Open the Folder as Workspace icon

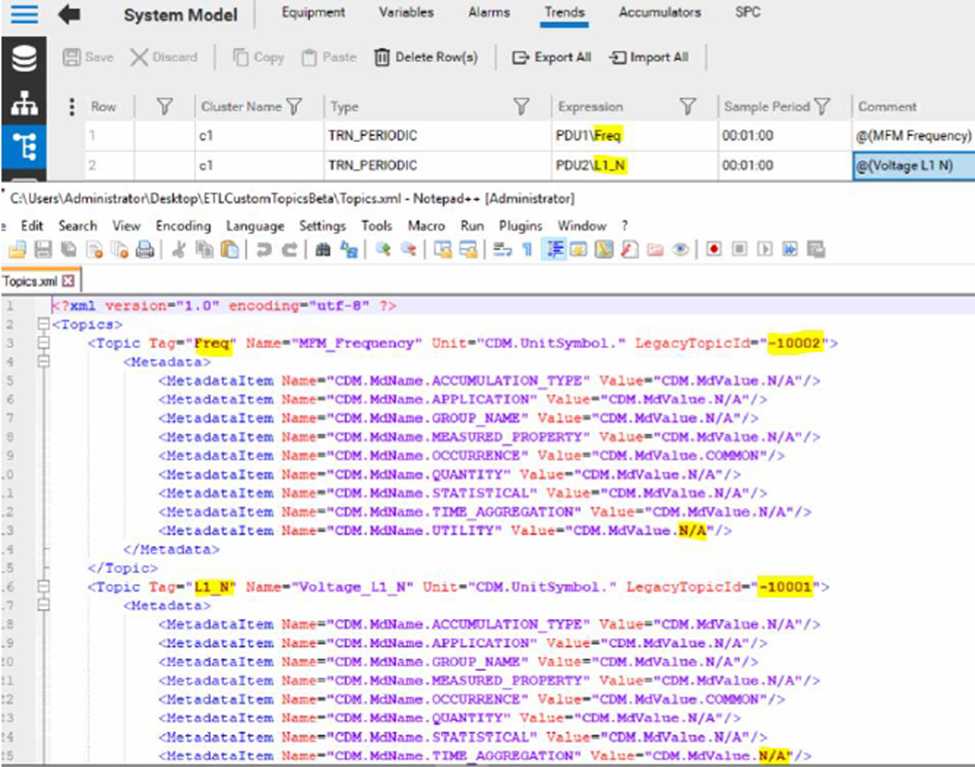pyautogui.click(x=655, y=250)
